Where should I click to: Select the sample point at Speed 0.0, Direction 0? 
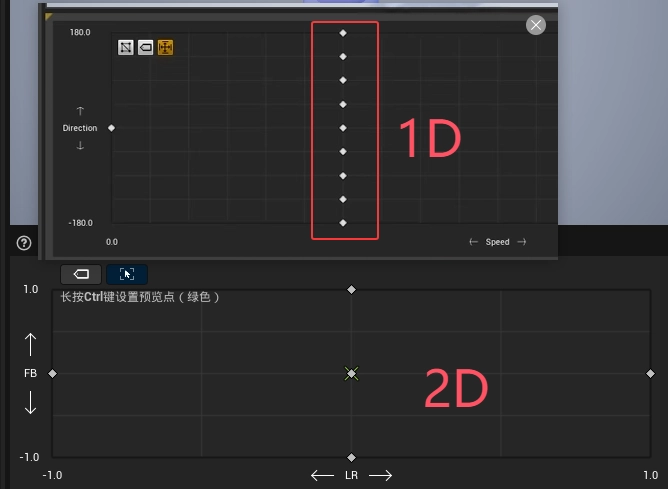coord(111,128)
